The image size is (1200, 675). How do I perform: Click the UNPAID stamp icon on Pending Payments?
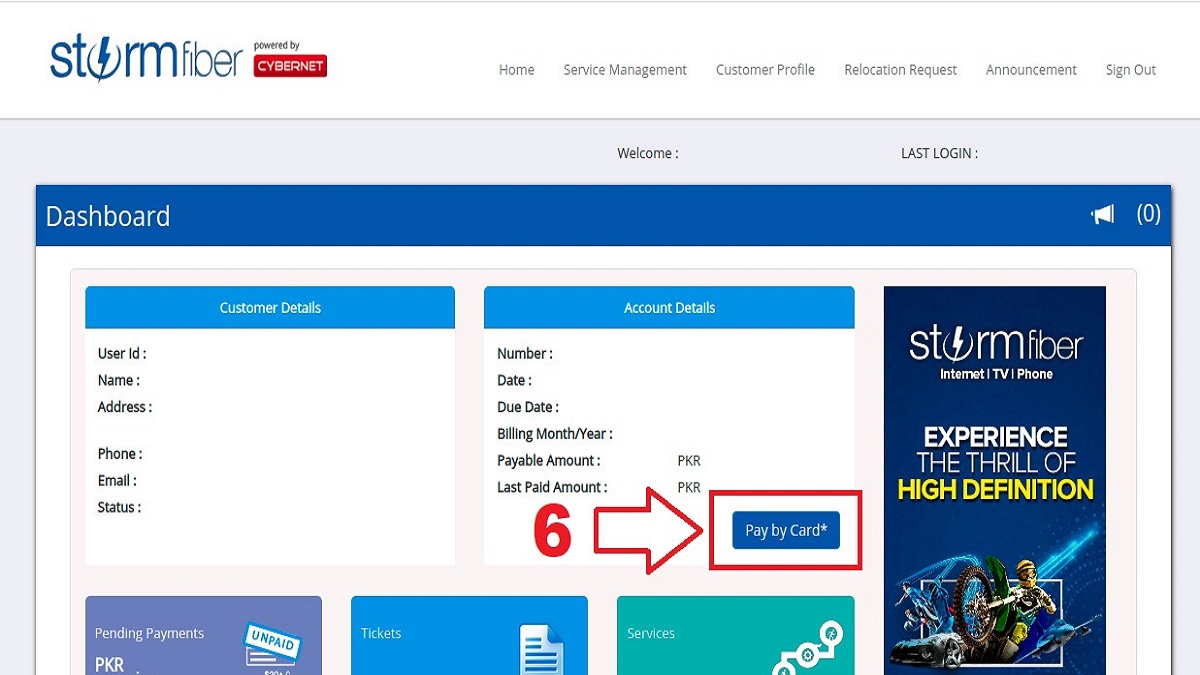pyautogui.click(x=273, y=643)
